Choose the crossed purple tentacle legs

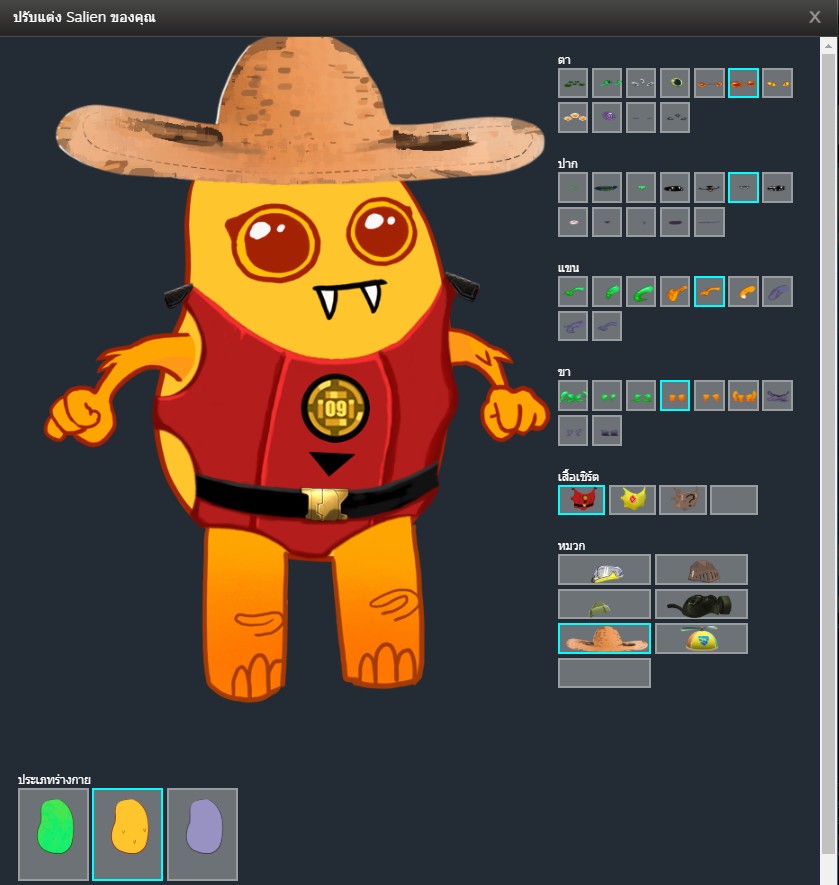click(777, 396)
